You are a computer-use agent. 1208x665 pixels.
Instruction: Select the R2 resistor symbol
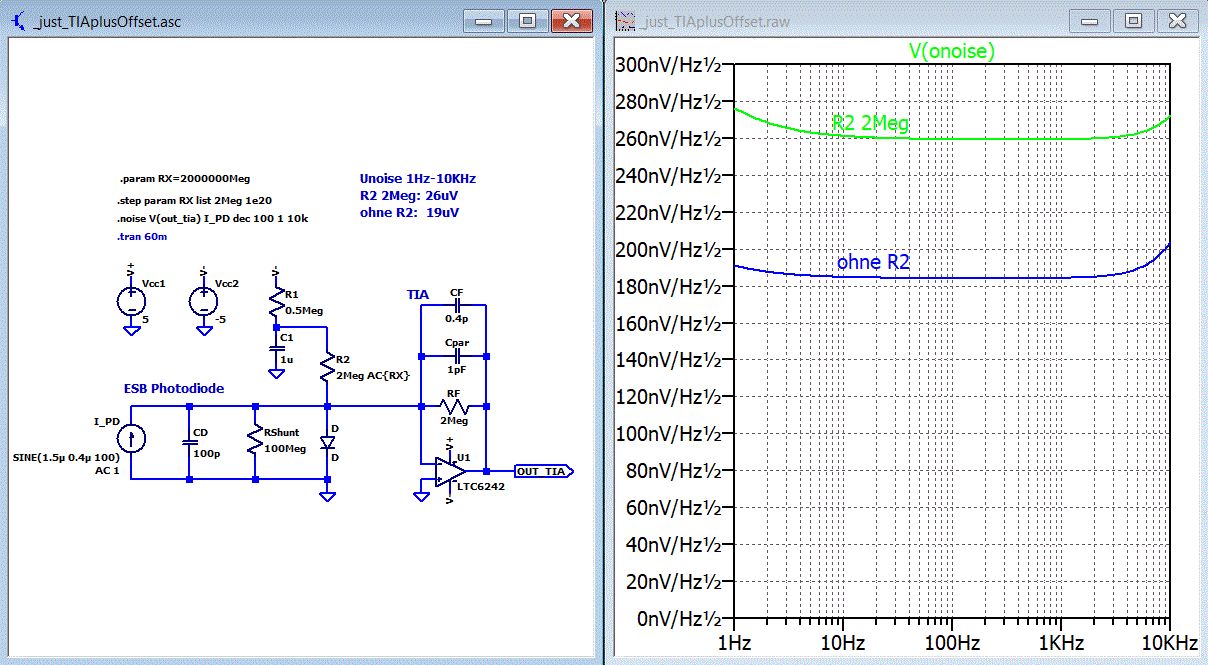[327, 369]
